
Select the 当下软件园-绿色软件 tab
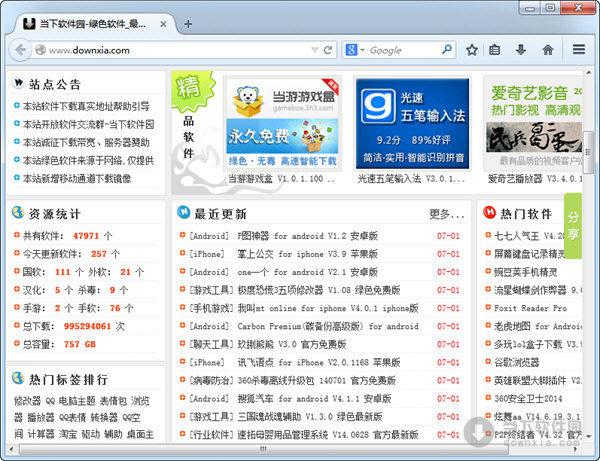[92, 24]
